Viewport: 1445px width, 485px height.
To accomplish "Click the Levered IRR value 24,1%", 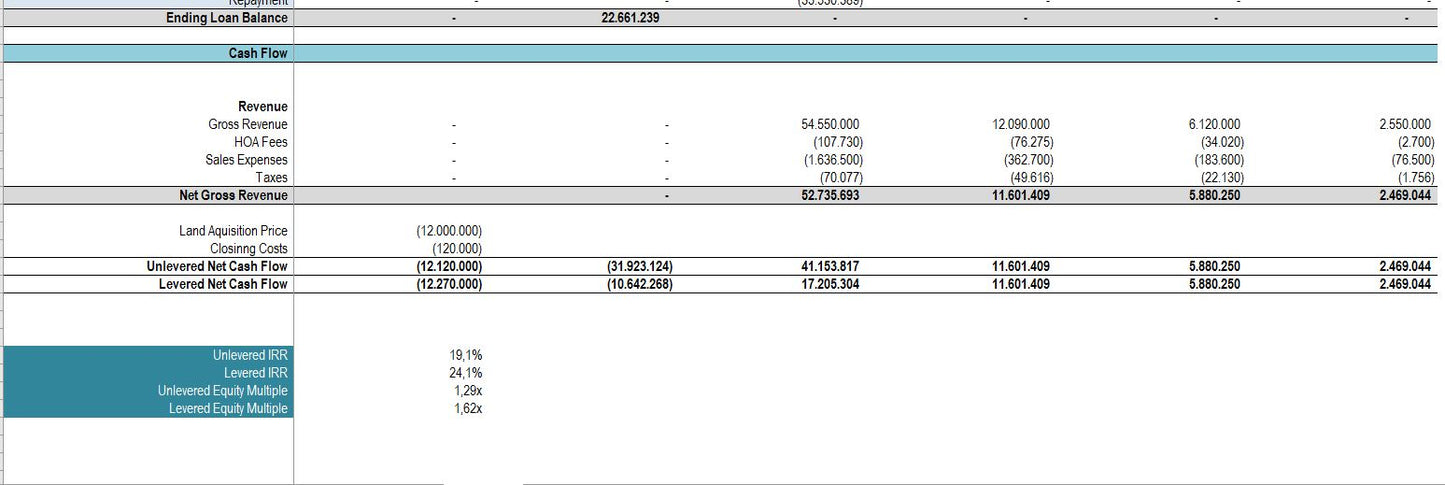I will pos(466,373).
